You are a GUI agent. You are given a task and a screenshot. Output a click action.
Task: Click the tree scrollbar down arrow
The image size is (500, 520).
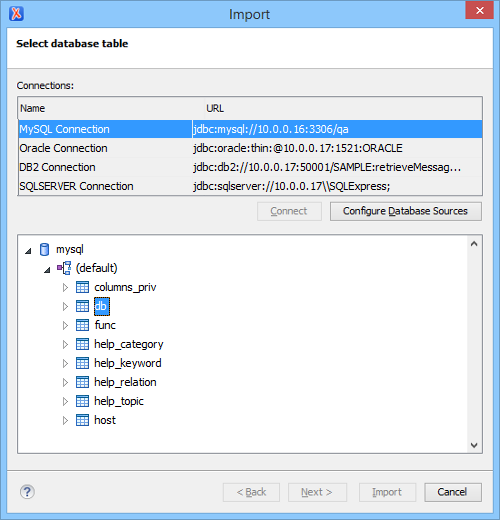(x=474, y=445)
